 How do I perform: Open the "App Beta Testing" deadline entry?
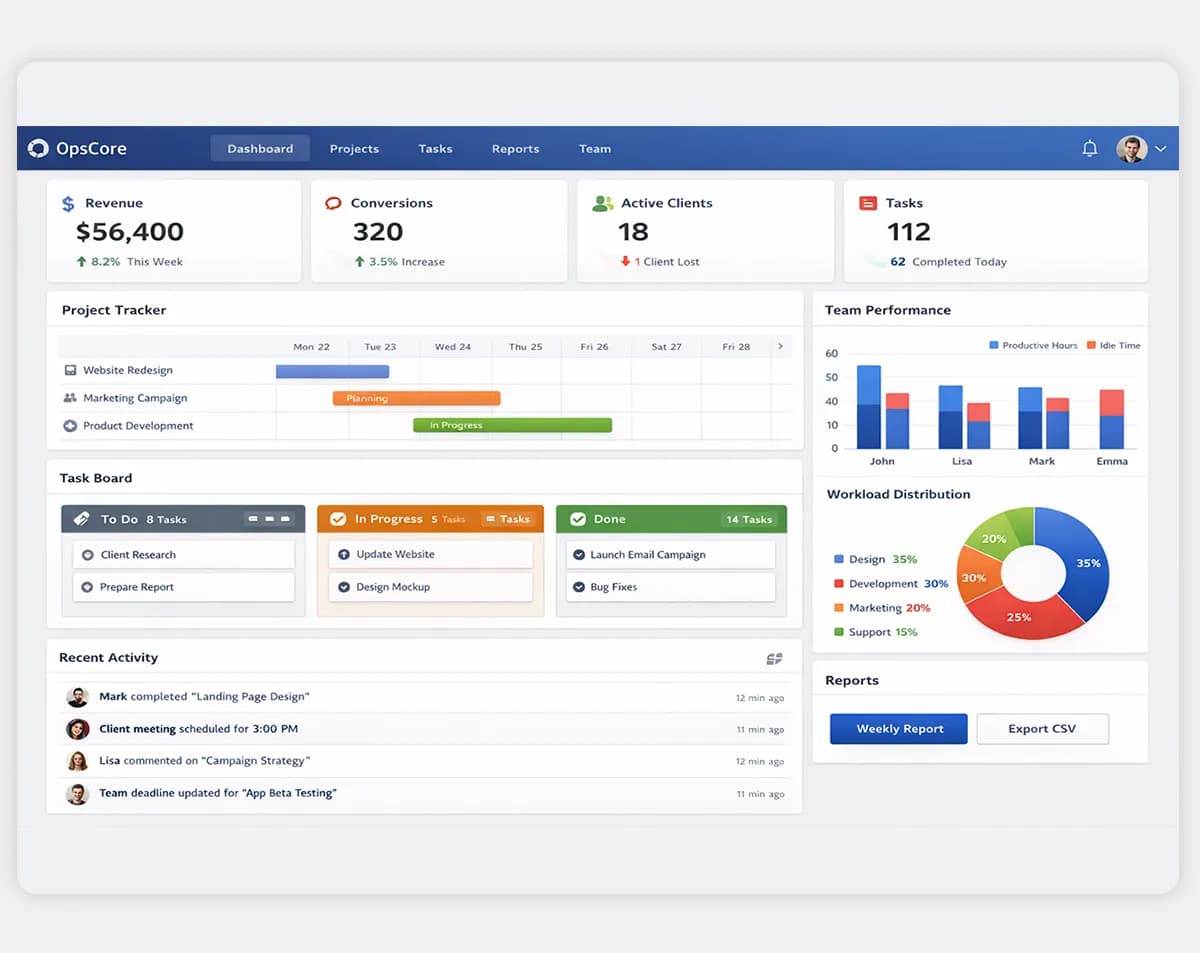tap(425, 794)
